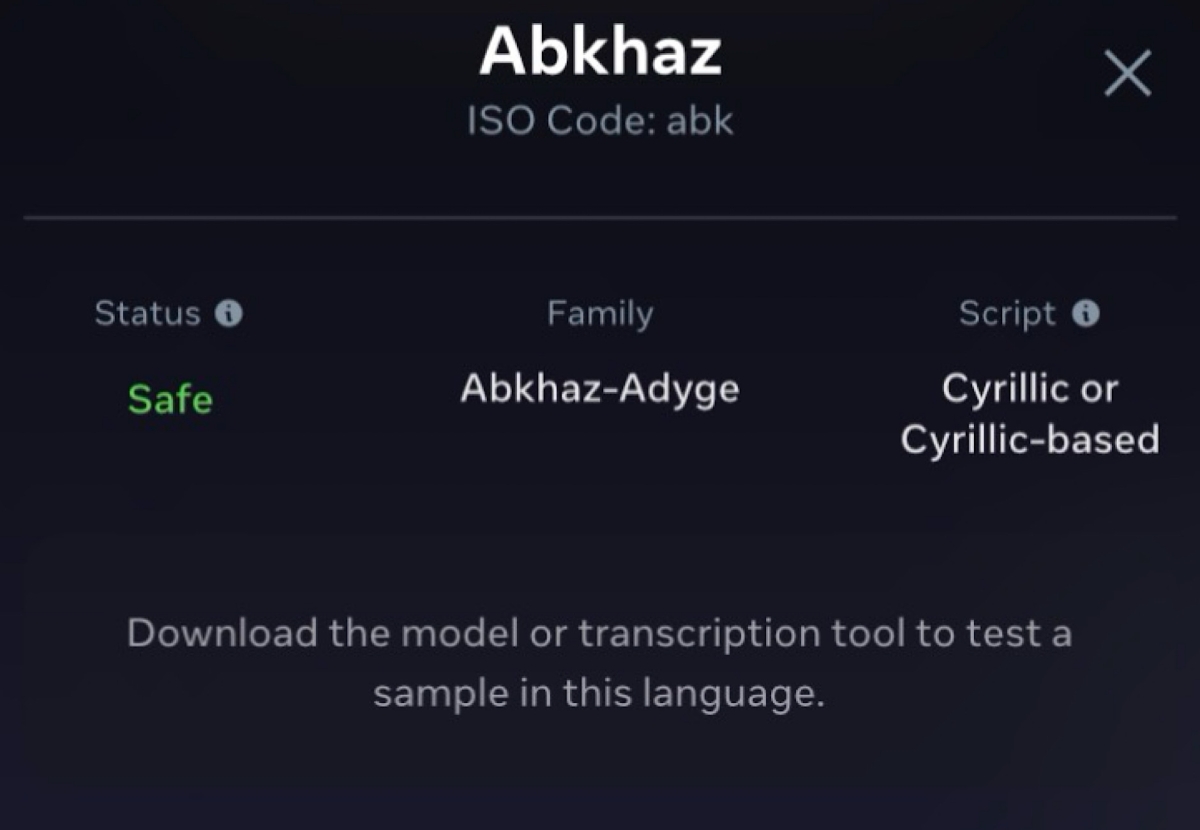Click the Abkhaz language title
1200x830 pixels.
(600, 52)
